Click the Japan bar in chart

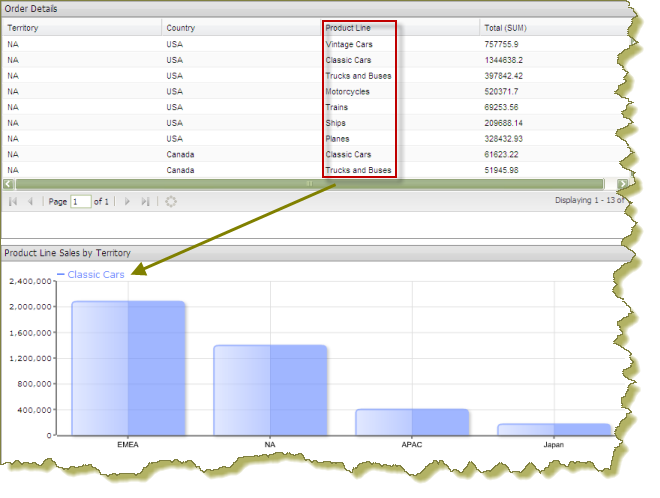[x=554, y=429]
